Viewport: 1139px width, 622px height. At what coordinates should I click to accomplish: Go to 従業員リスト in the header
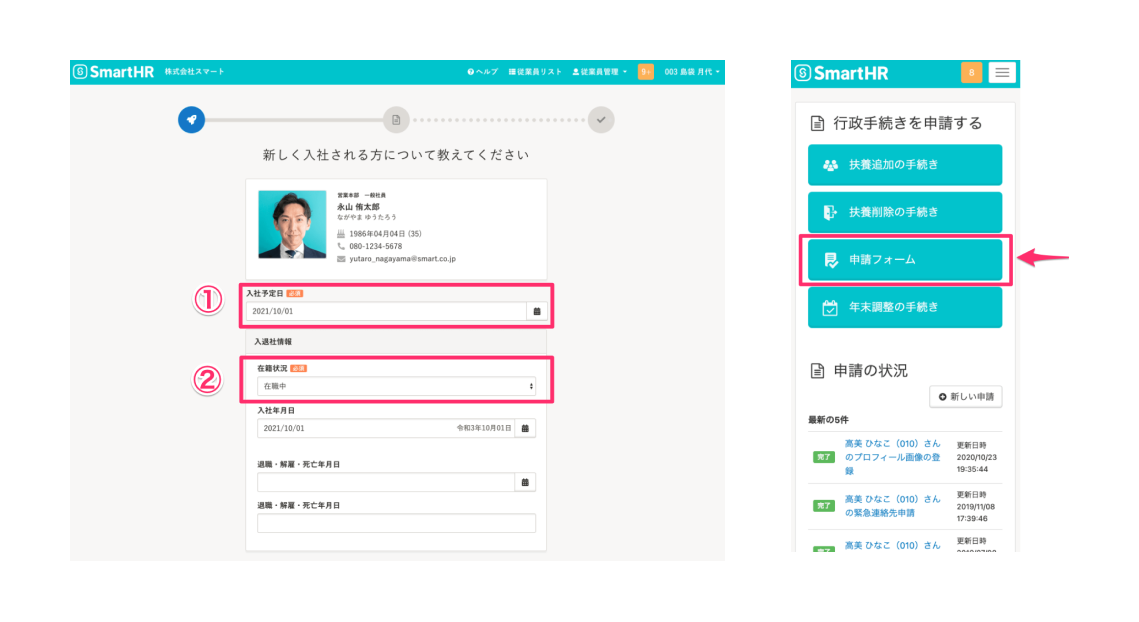(535, 72)
